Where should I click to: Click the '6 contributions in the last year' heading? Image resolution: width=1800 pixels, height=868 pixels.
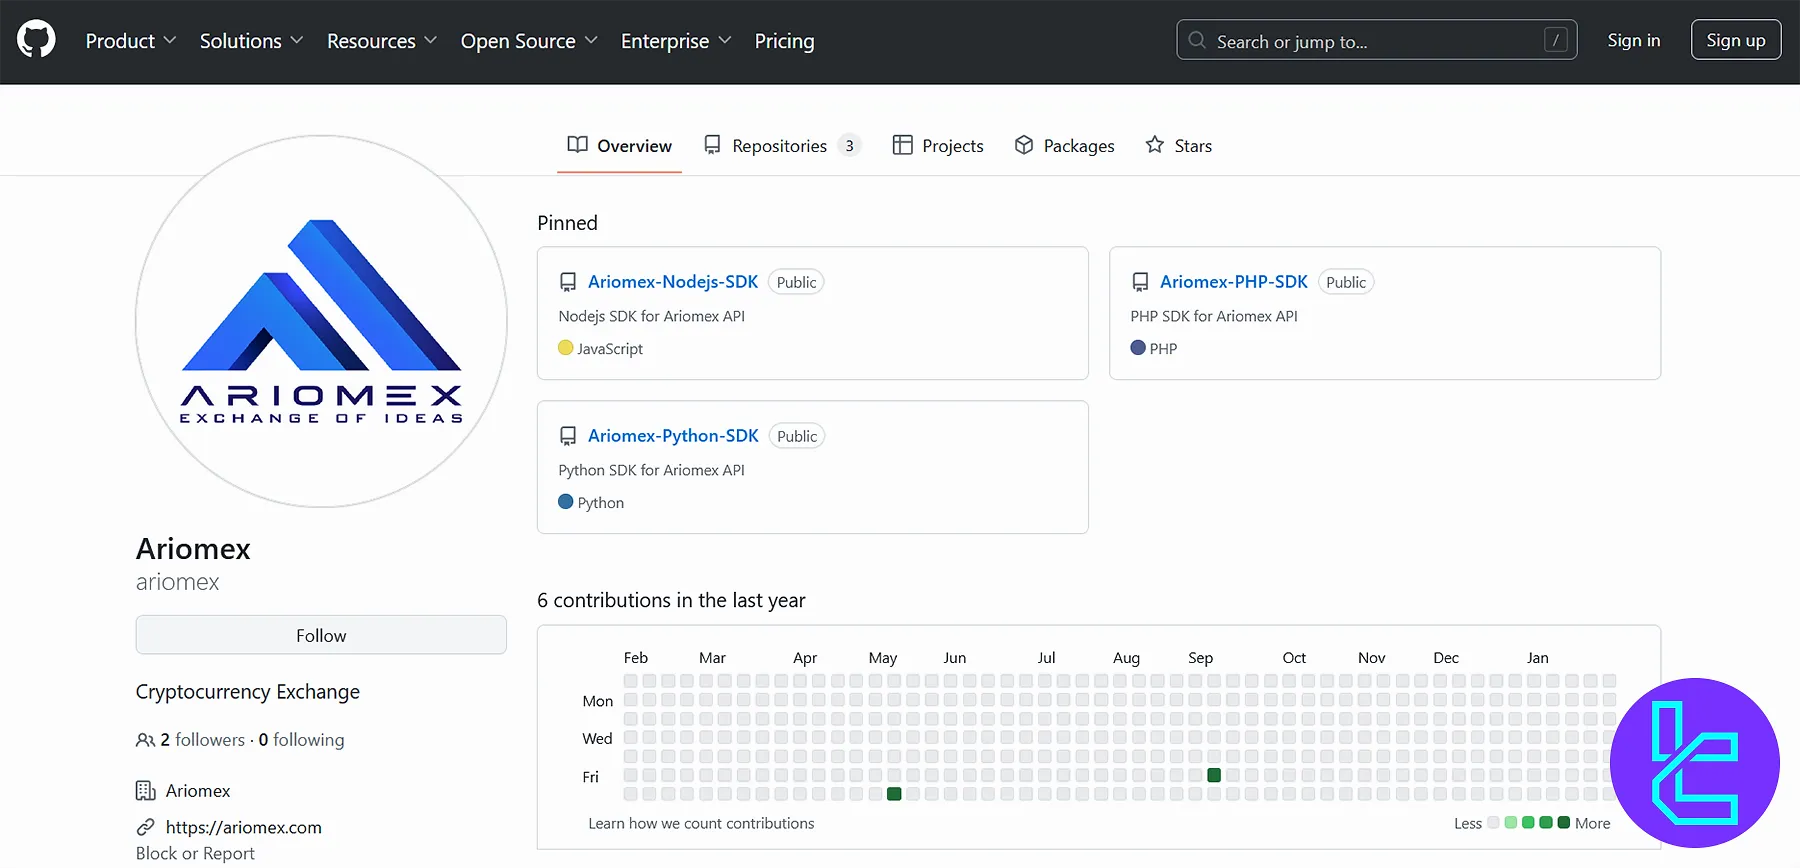671,600
